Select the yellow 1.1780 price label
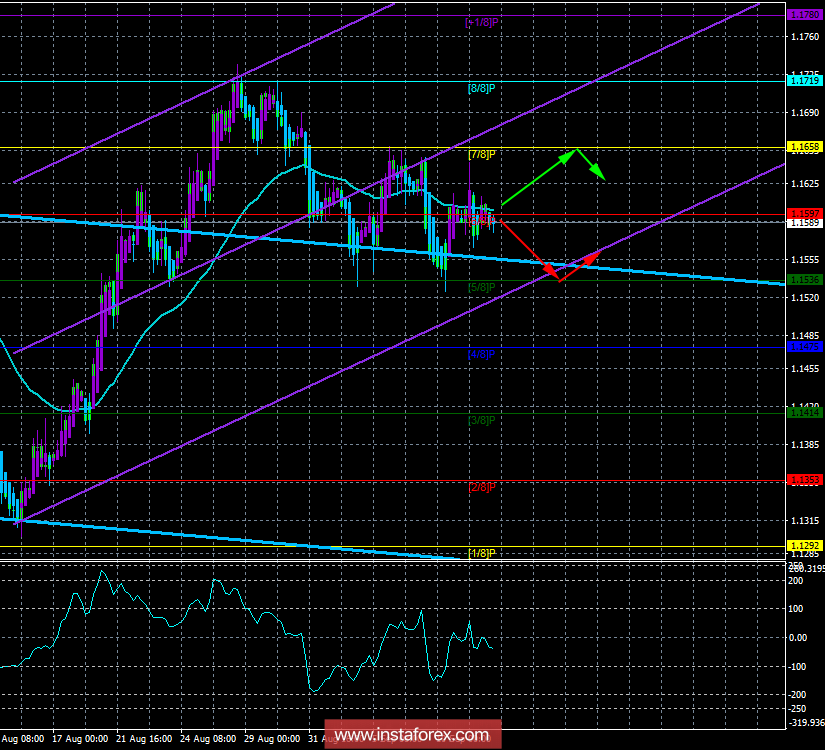825x750 pixels. 806,16
